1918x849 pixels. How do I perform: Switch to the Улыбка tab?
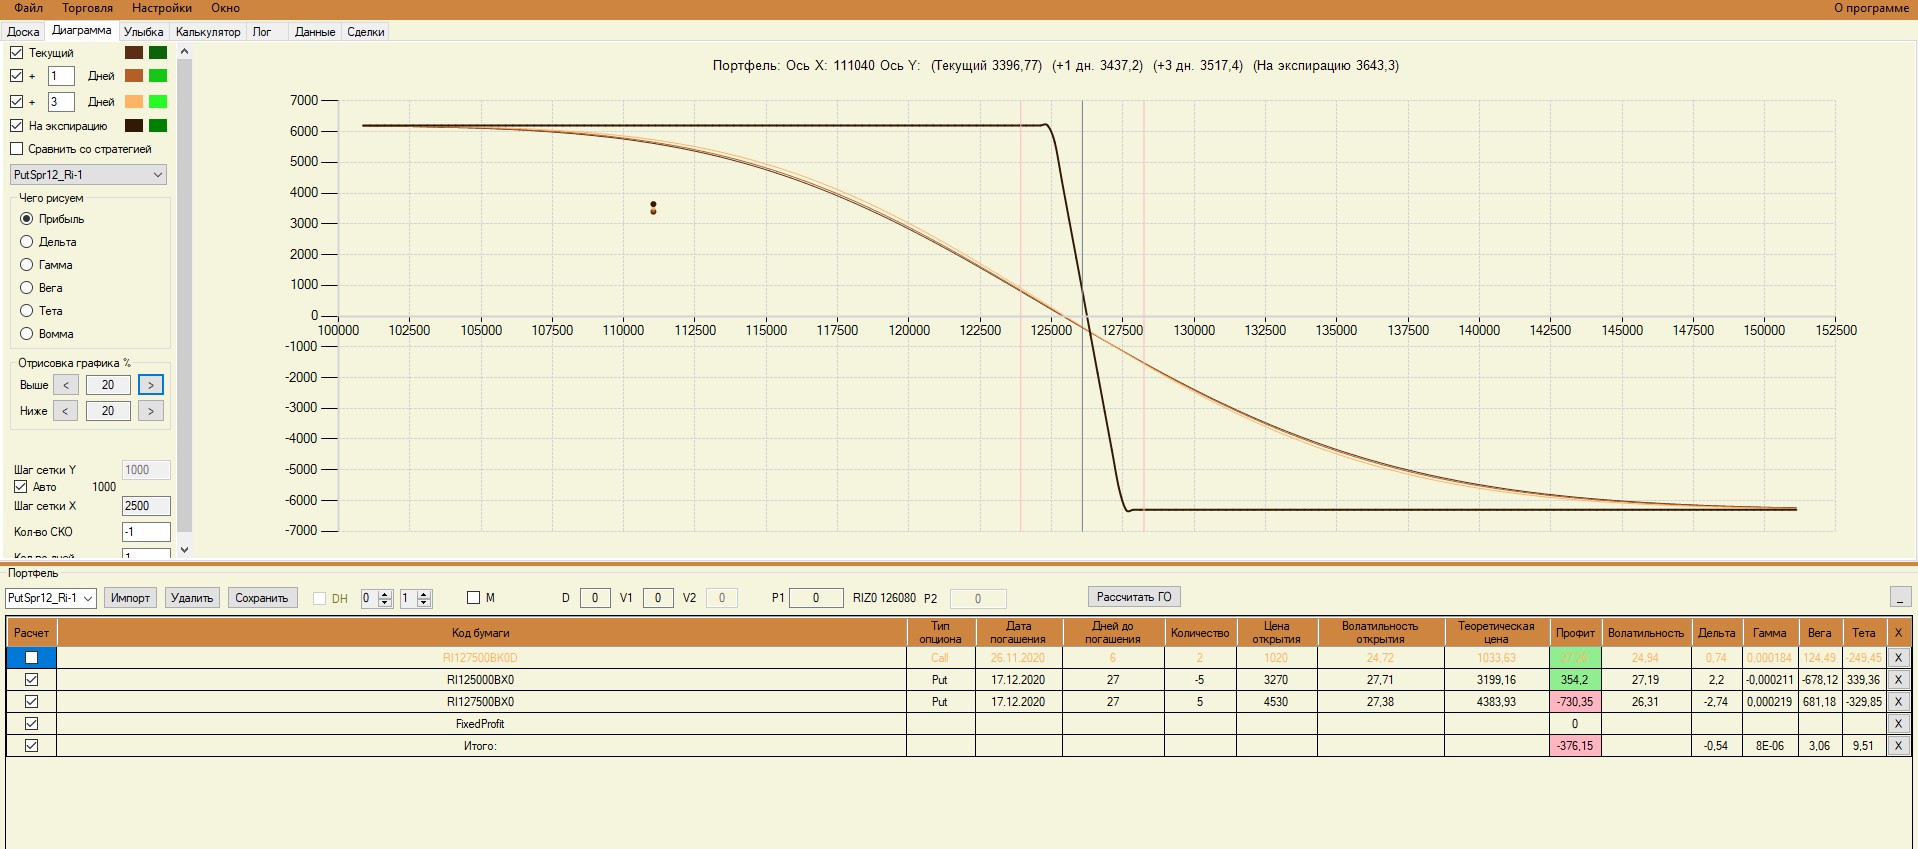tap(143, 32)
